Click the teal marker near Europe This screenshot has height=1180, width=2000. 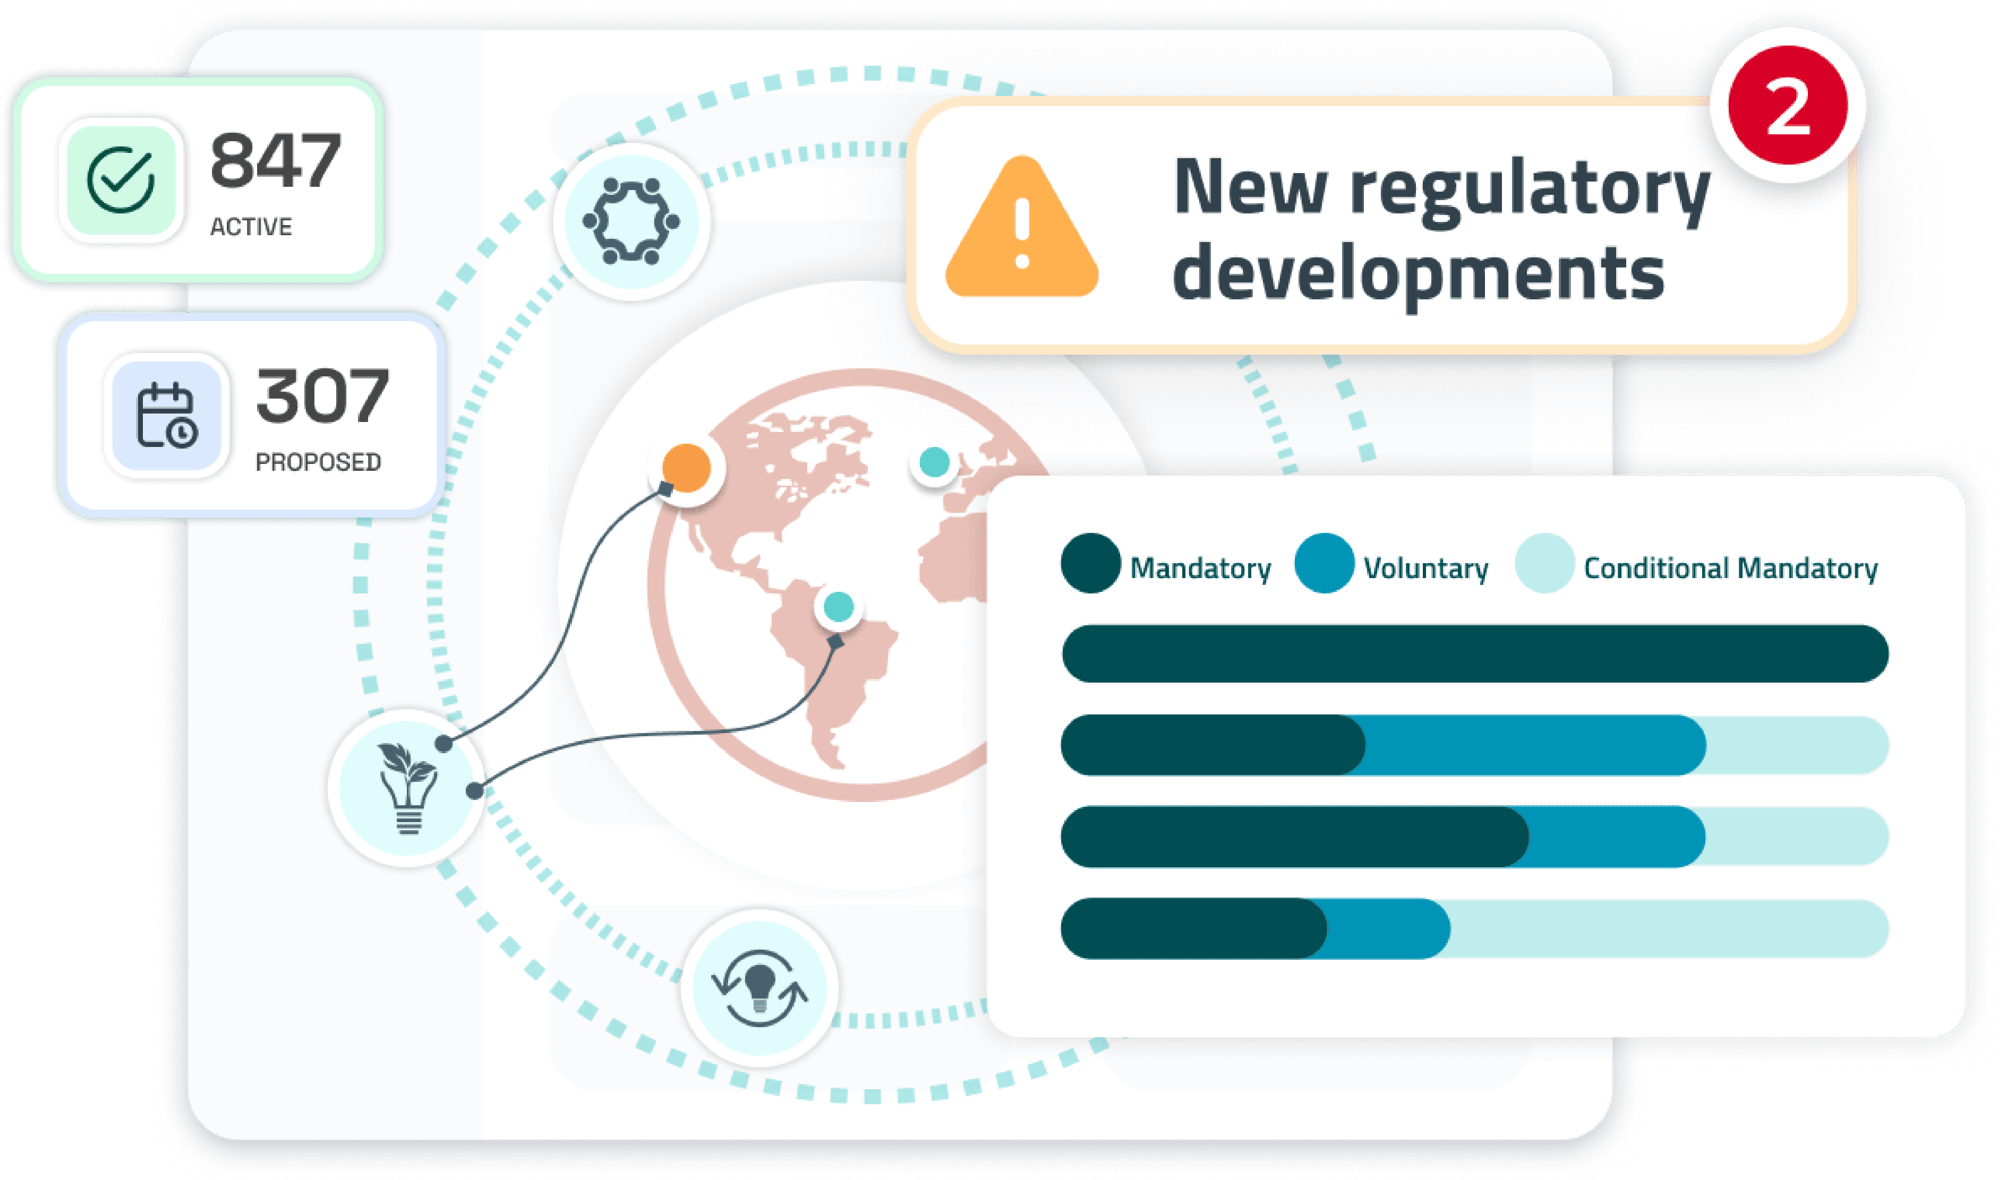[x=934, y=462]
